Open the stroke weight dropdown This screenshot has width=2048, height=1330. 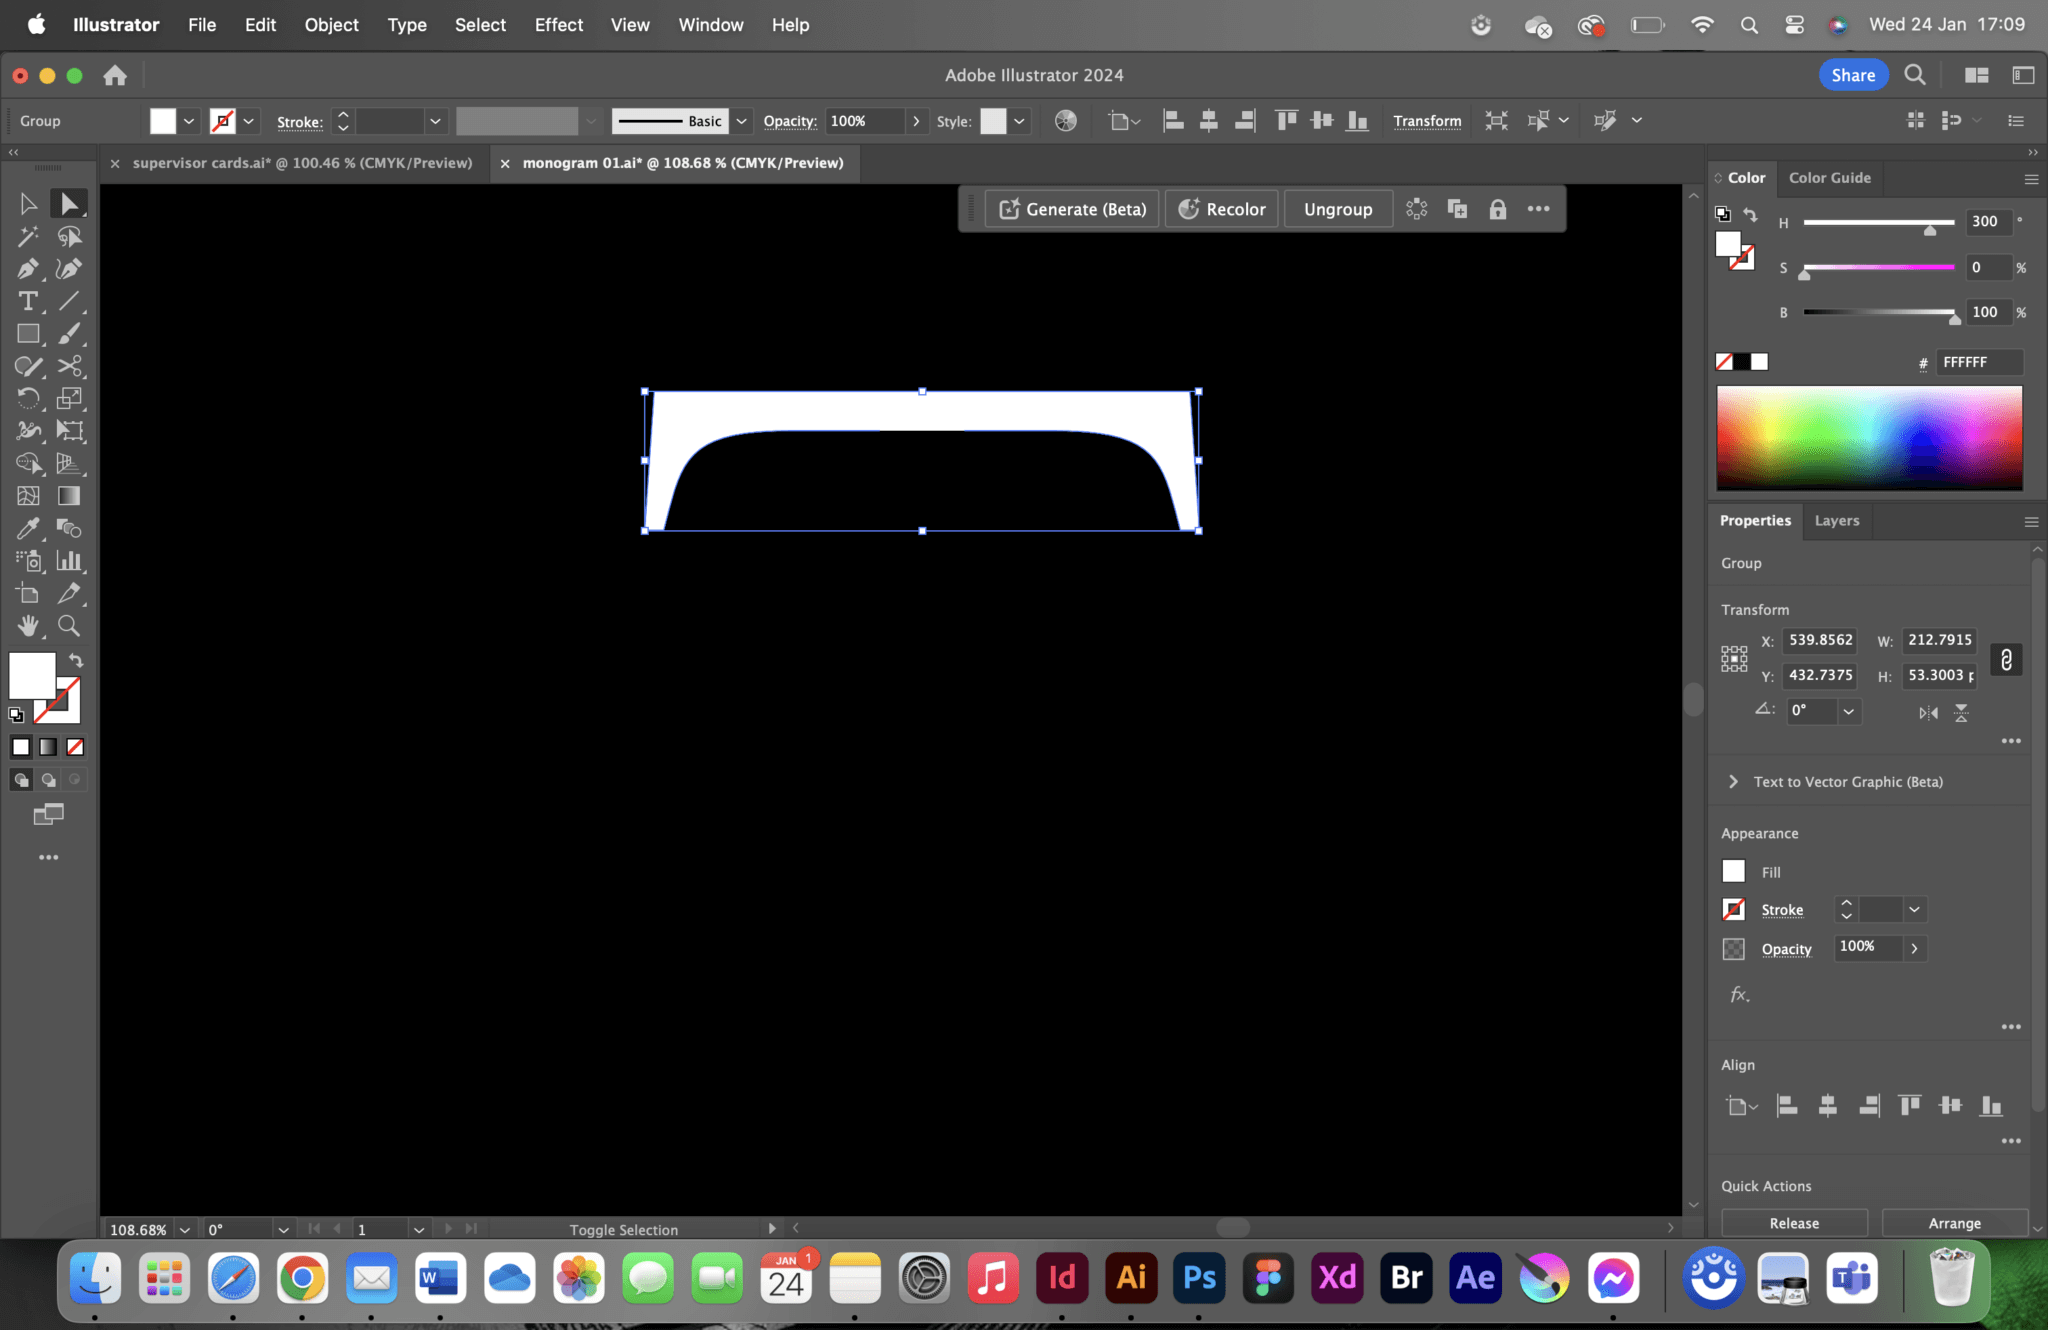[x=435, y=121]
